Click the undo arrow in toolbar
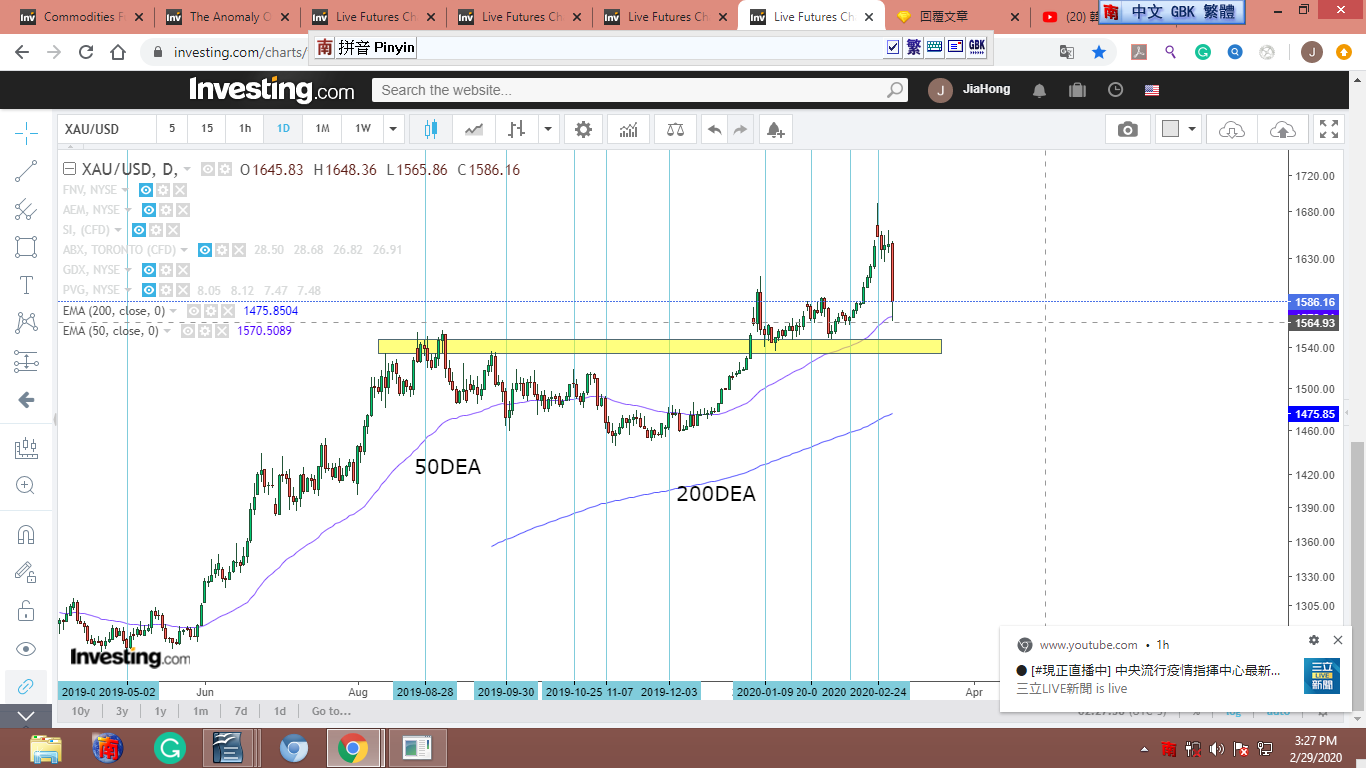 coord(714,129)
